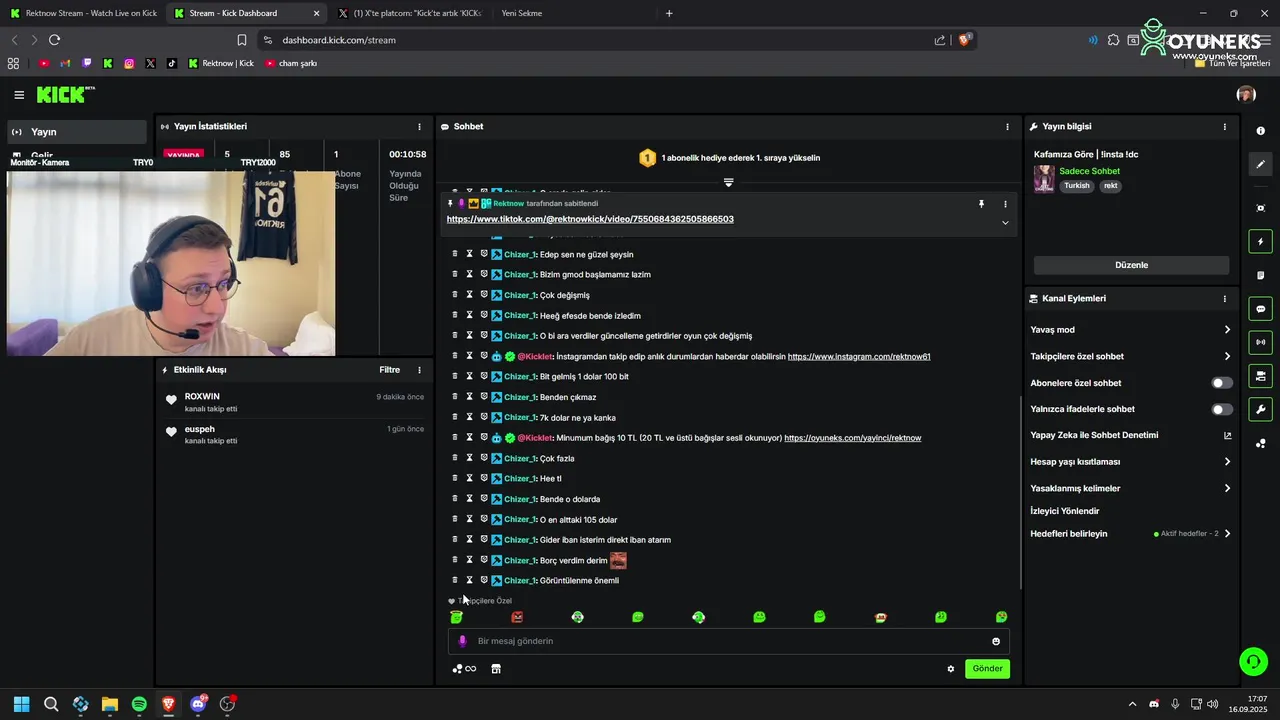Open the YouTube bookmark icon
Screen dimensions: 1280x720
coord(44,63)
